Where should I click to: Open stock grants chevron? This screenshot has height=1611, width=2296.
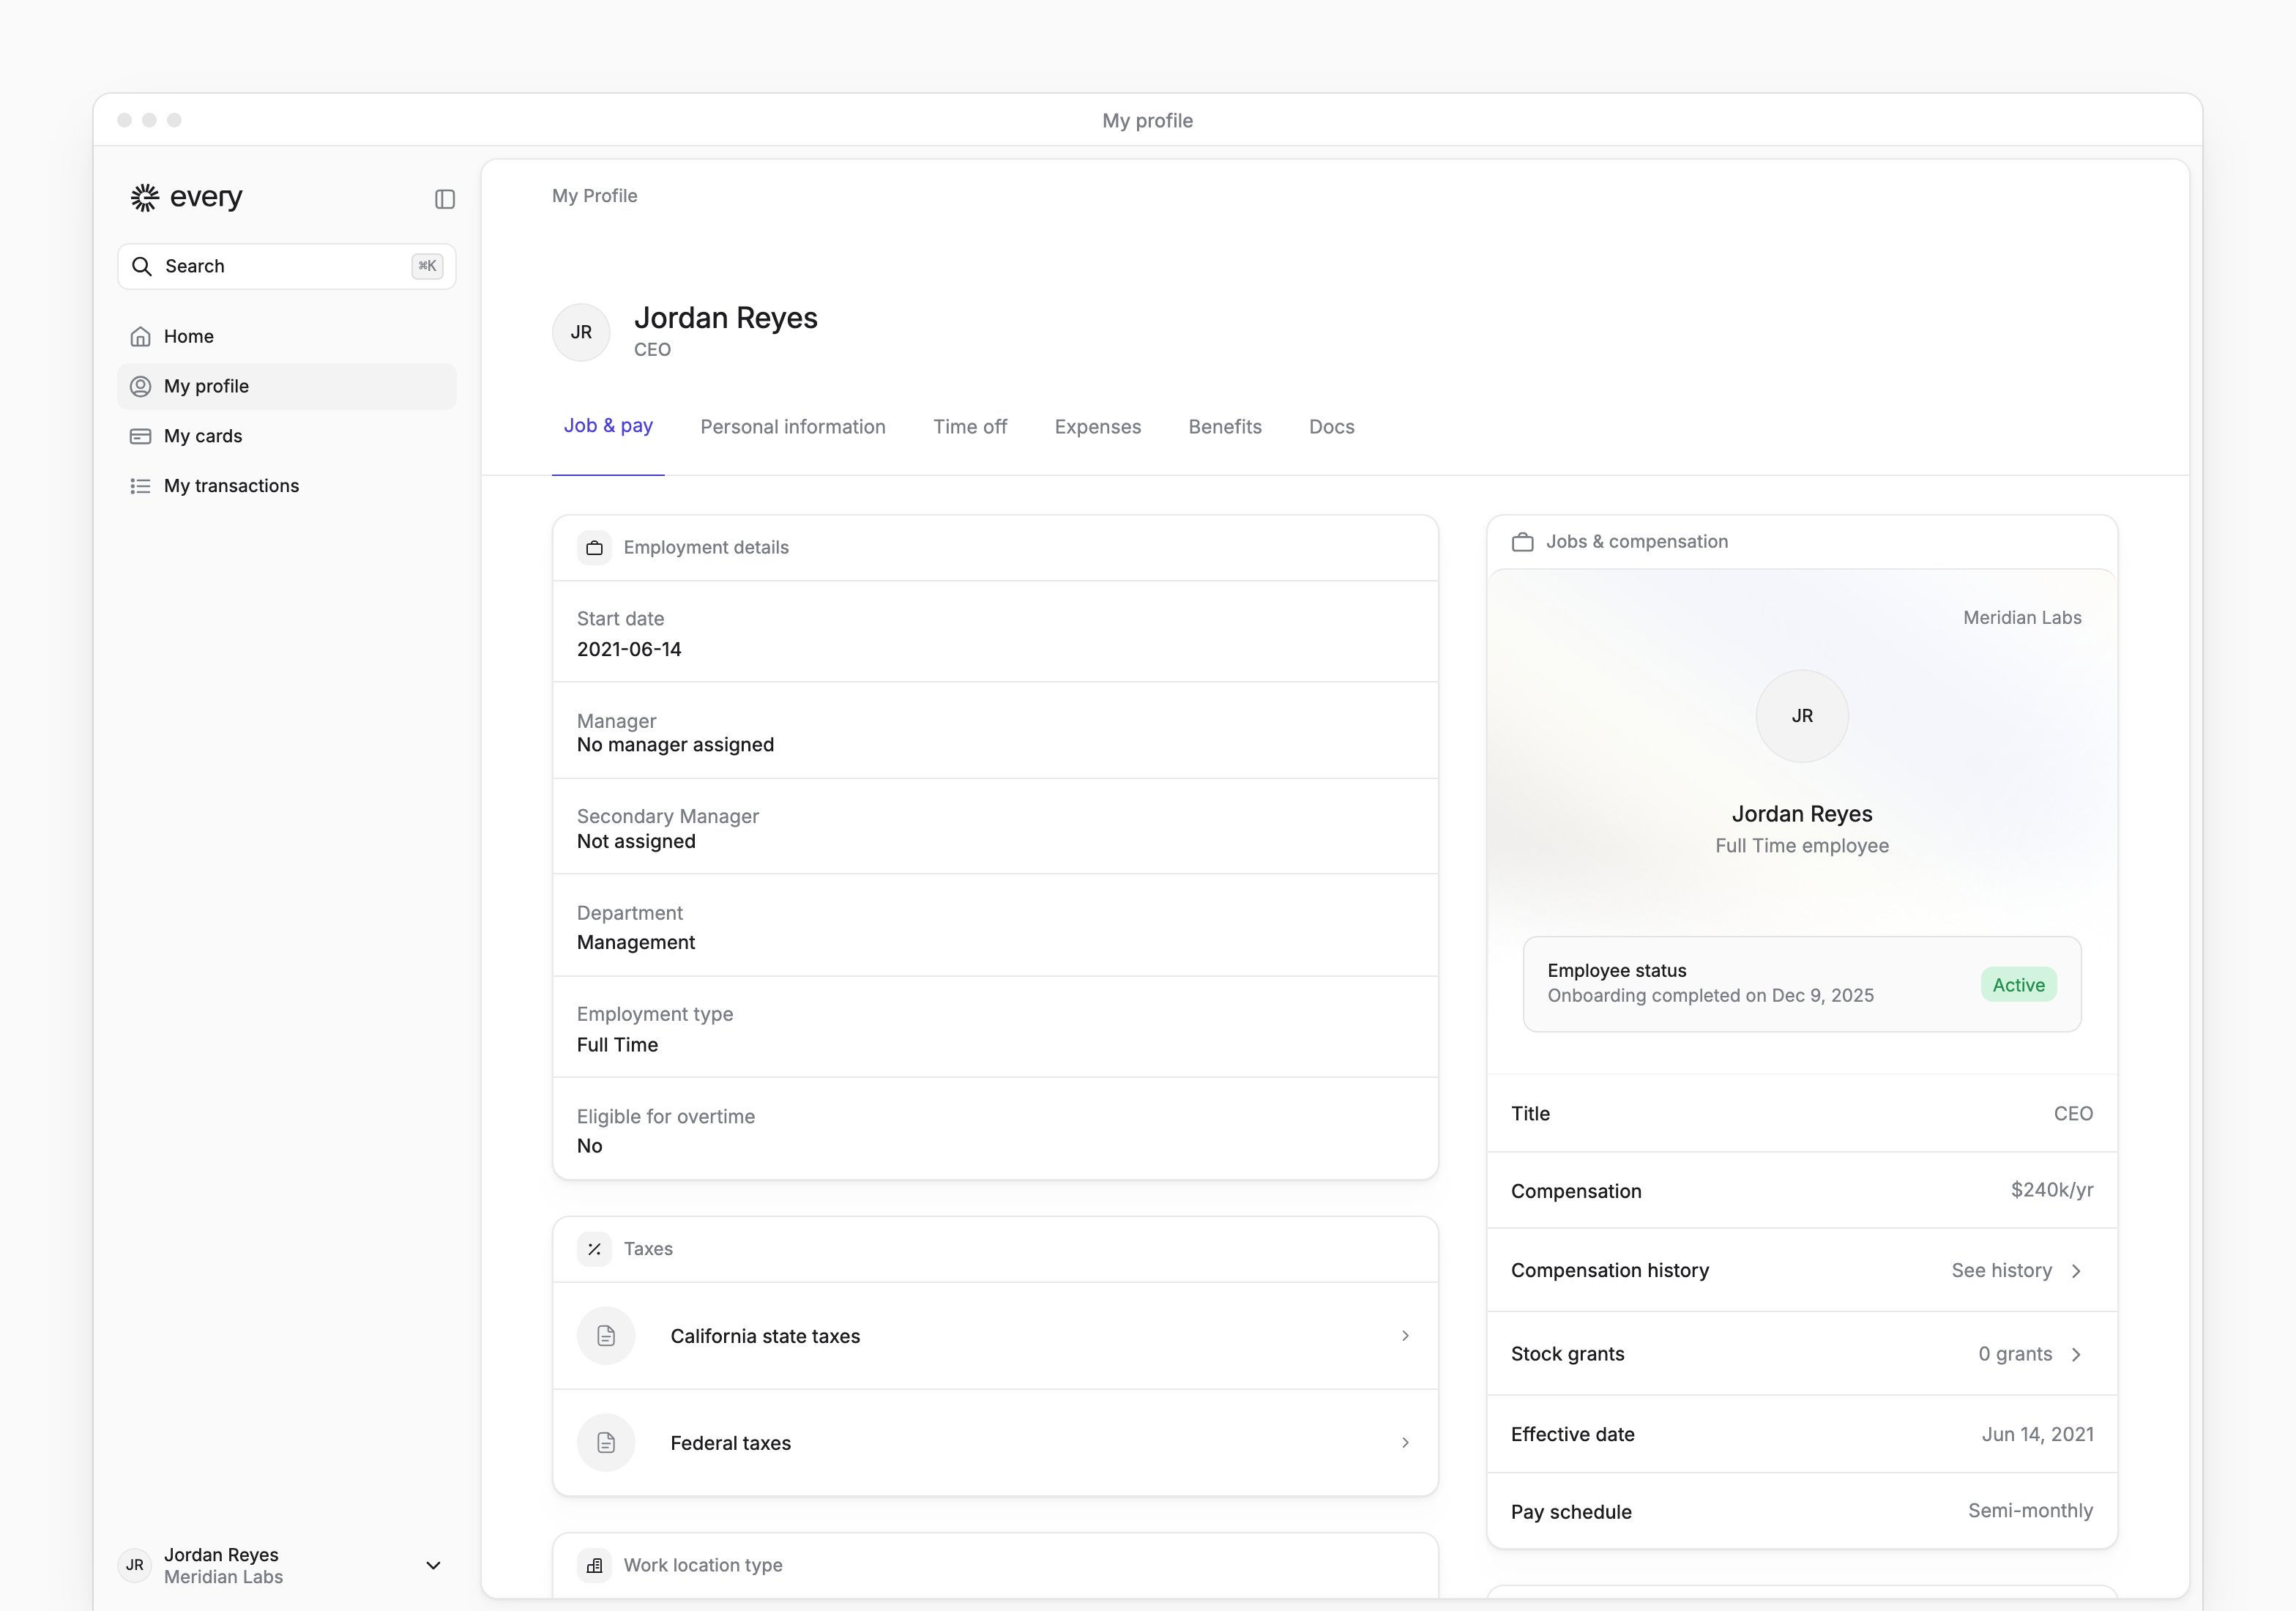2076,1355
